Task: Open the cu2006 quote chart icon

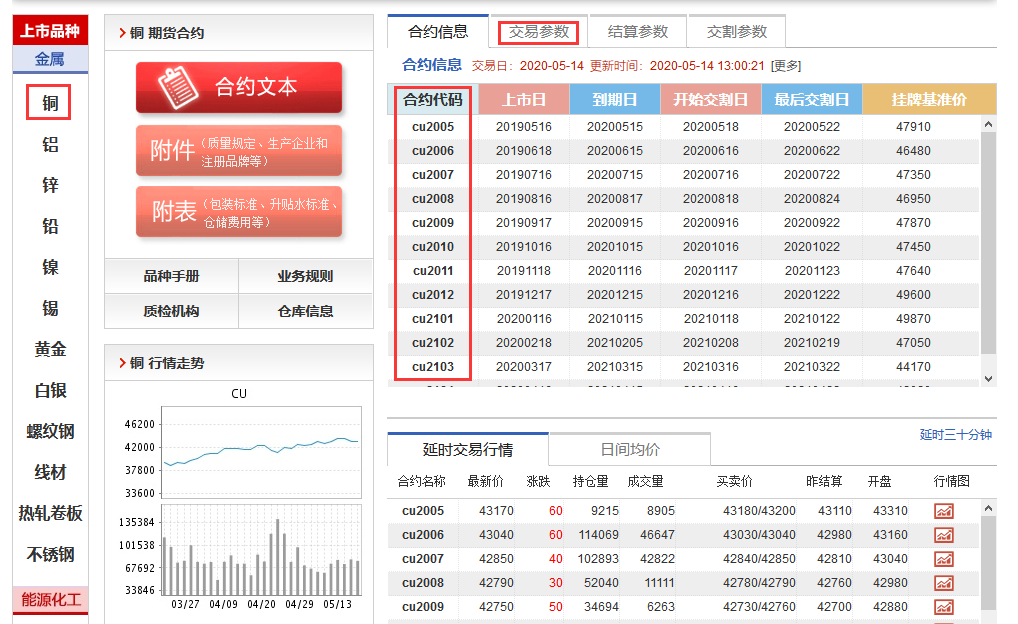Action: (943, 535)
